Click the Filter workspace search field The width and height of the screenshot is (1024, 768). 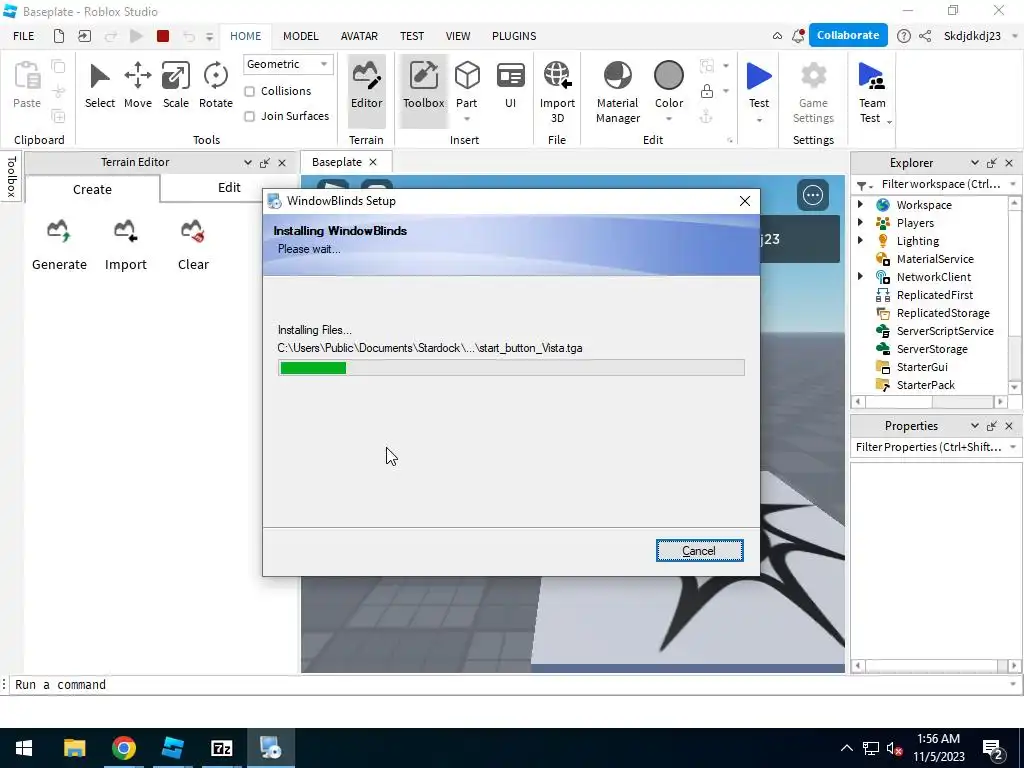pos(940,184)
